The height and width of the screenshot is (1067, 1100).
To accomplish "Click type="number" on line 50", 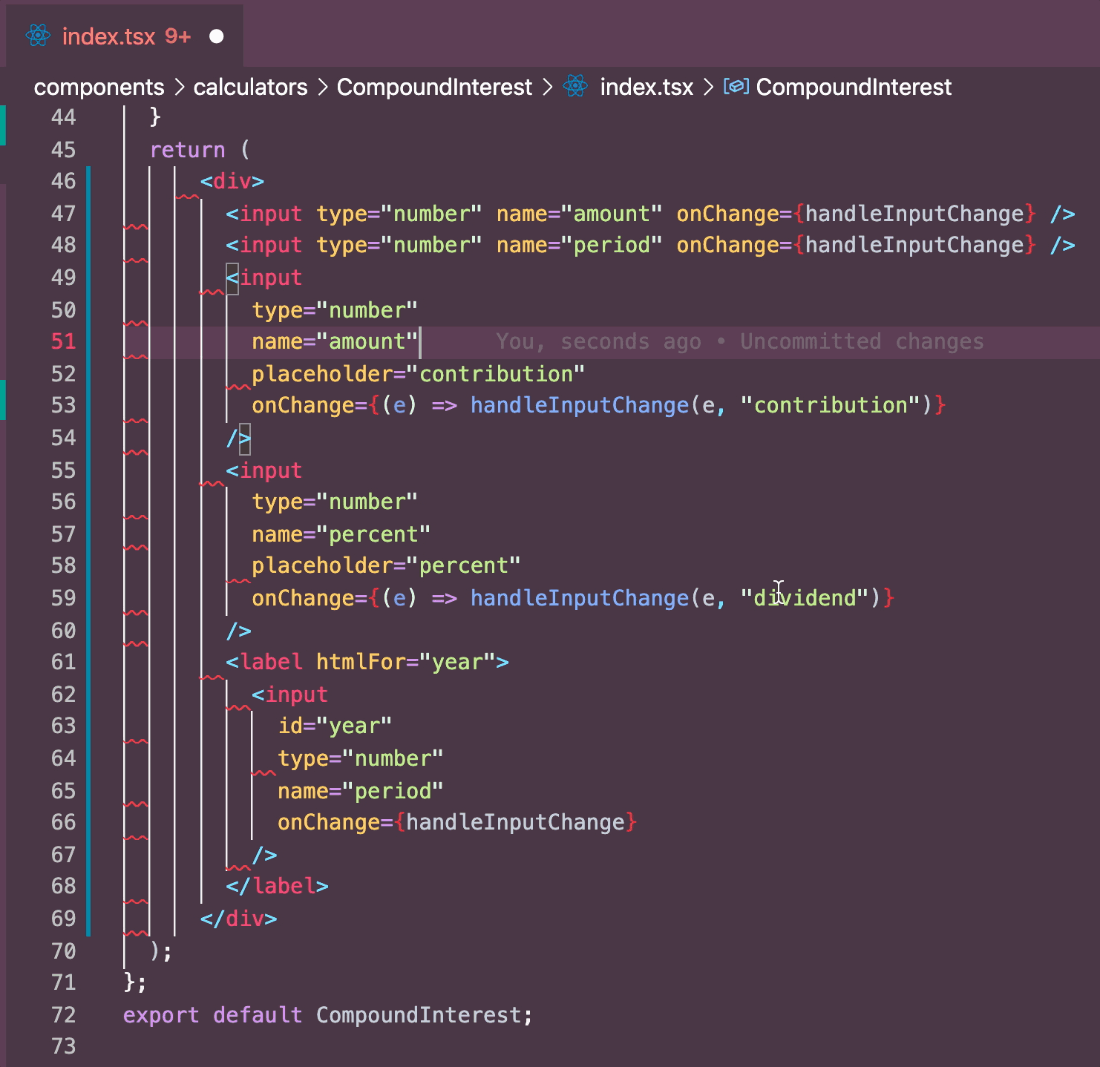I will 335,310.
